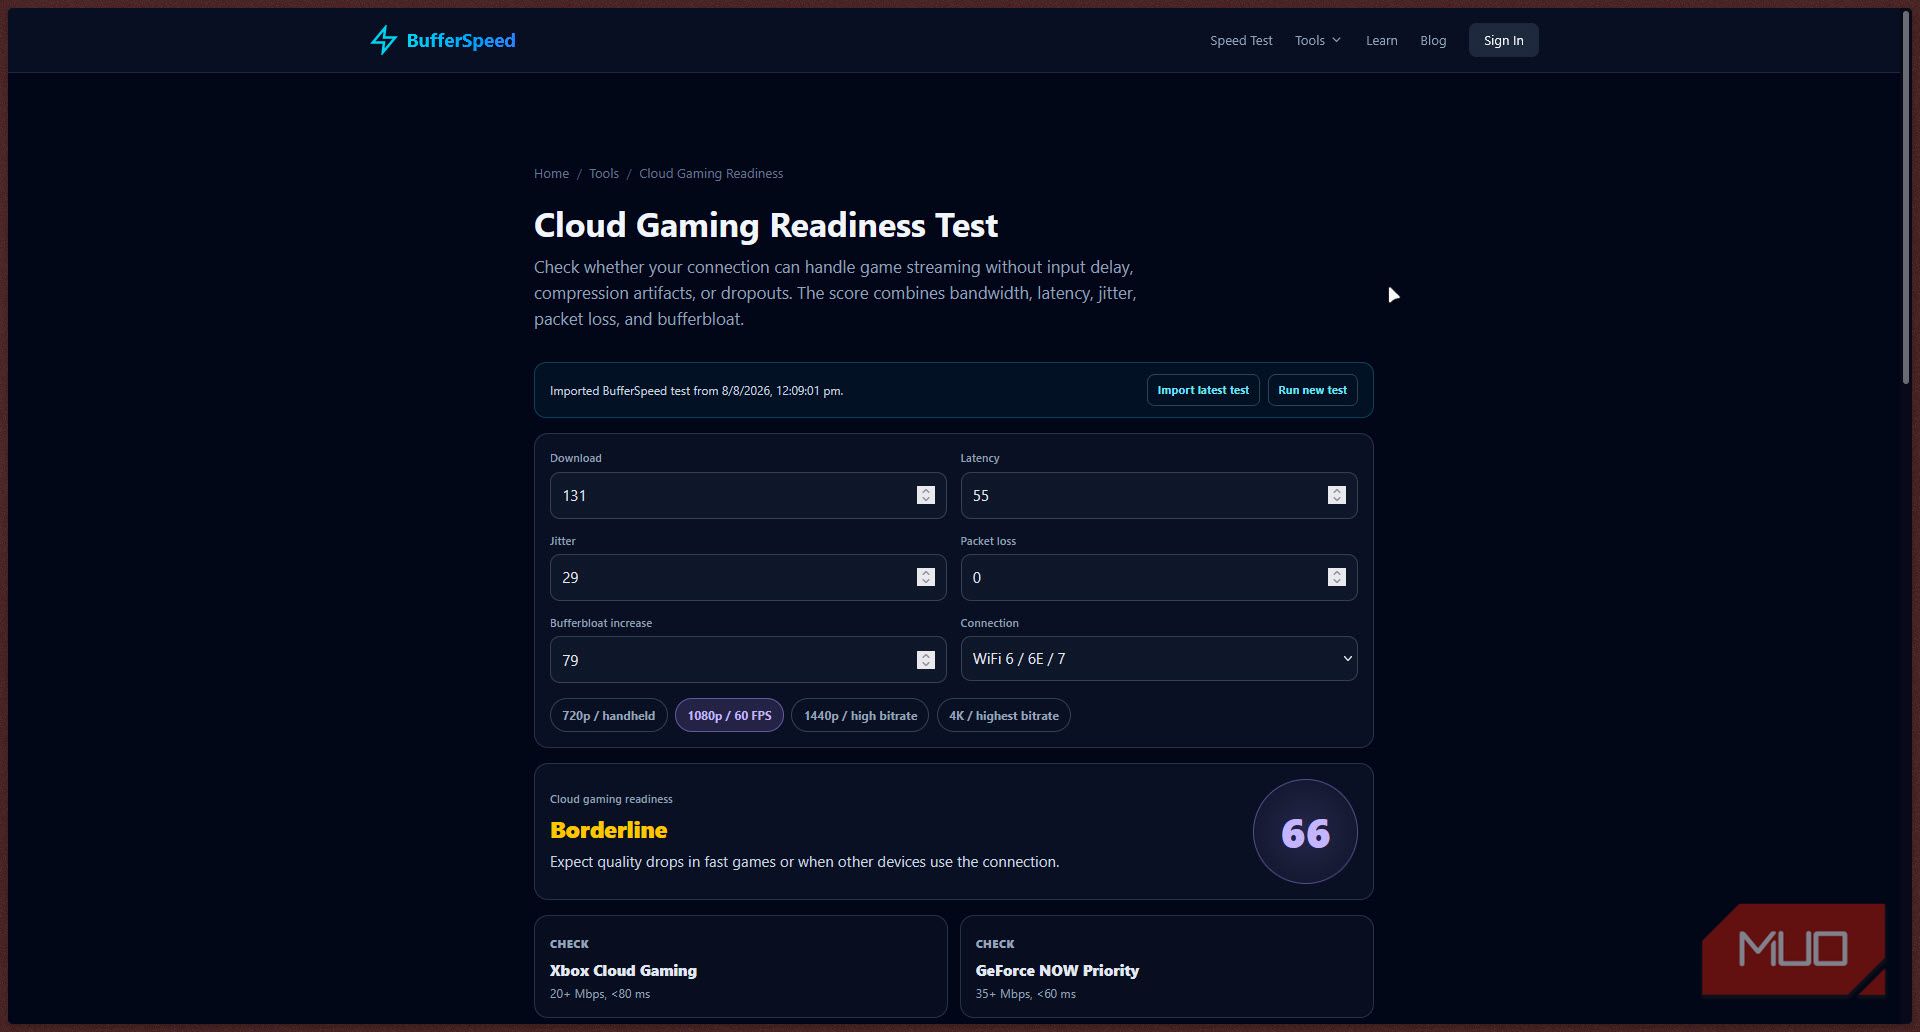This screenshot has width=1920, height=1032.
Task: Focus the Bufferbloat increase input field
Action: [748, 660]
